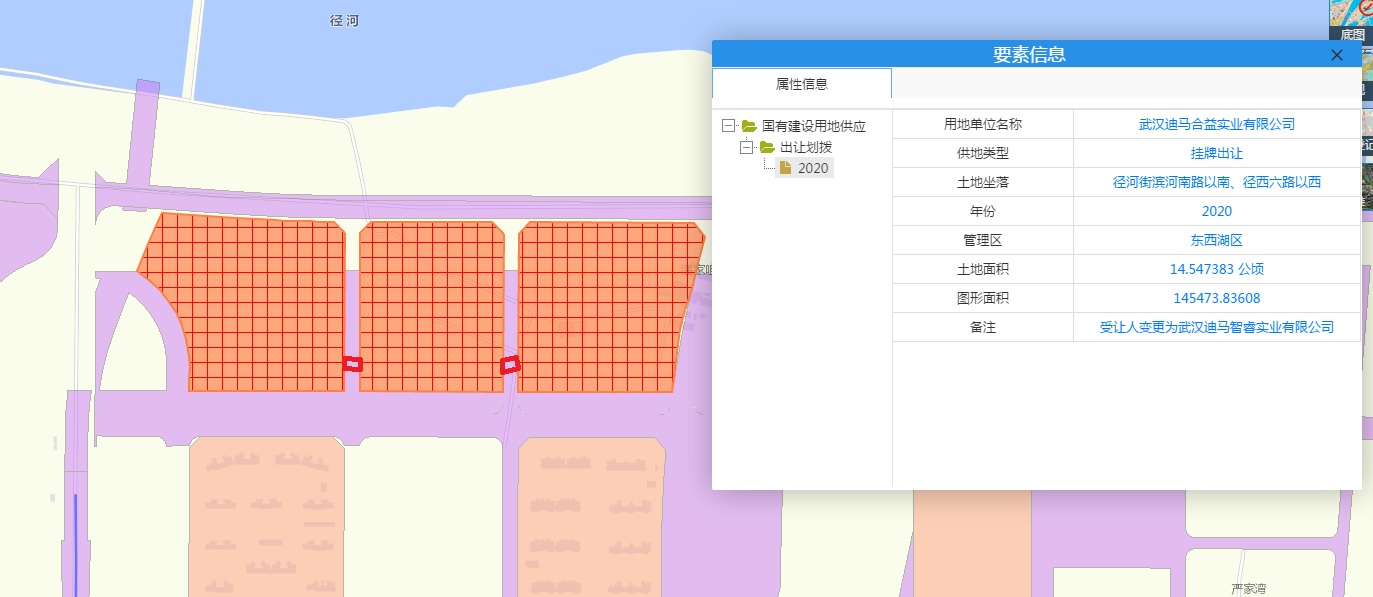Click the right red-gridded land parcel
This screenshot has width=1373, height=597.
(x=607, y=305)
